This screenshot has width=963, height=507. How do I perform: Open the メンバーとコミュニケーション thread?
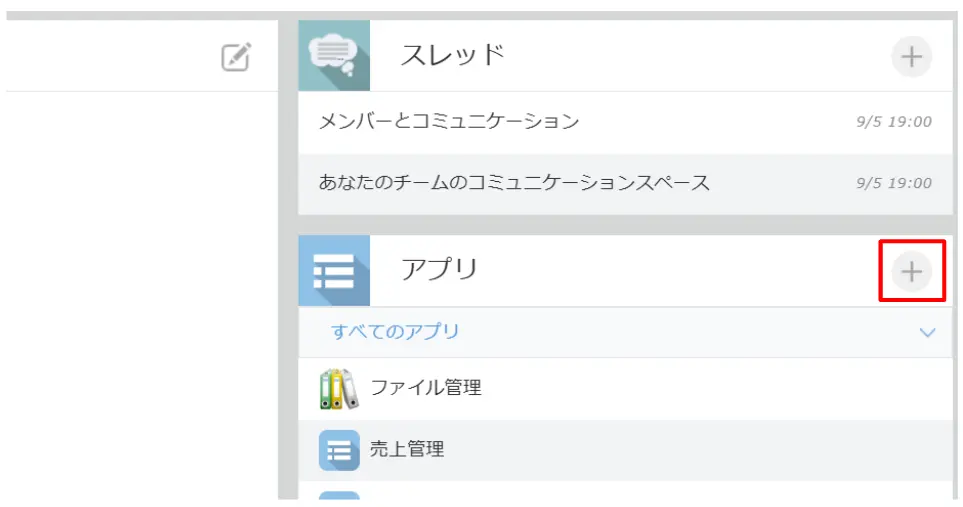(449, 122)
